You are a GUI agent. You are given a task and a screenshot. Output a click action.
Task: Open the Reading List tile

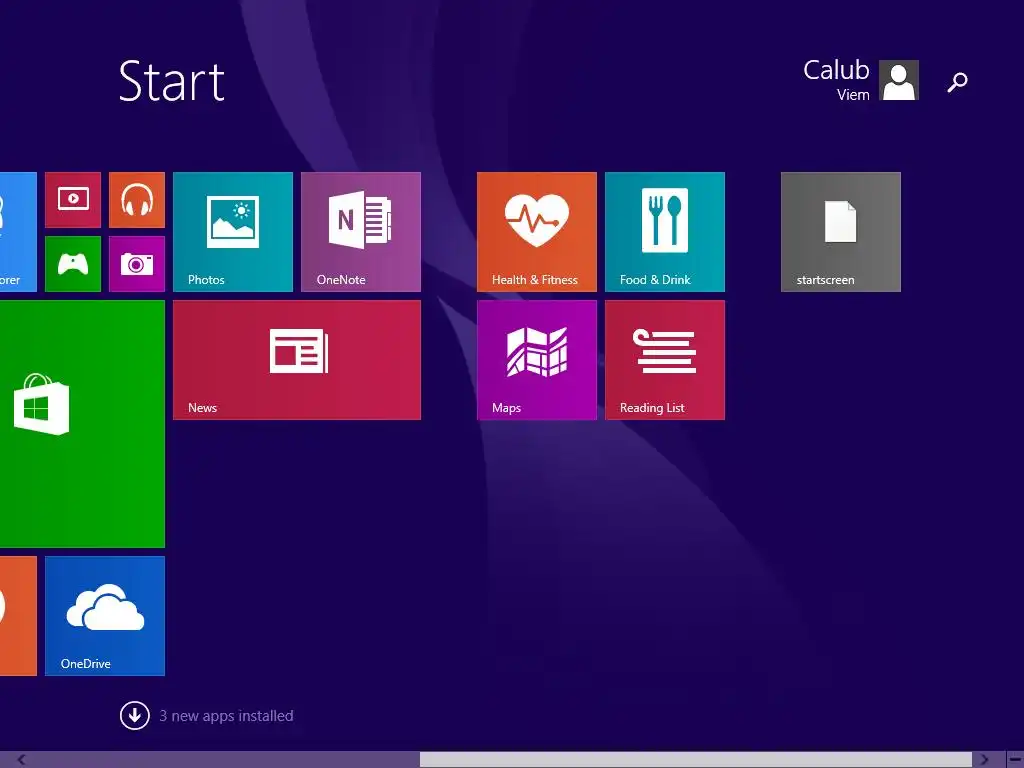click(x=664, y=360)
